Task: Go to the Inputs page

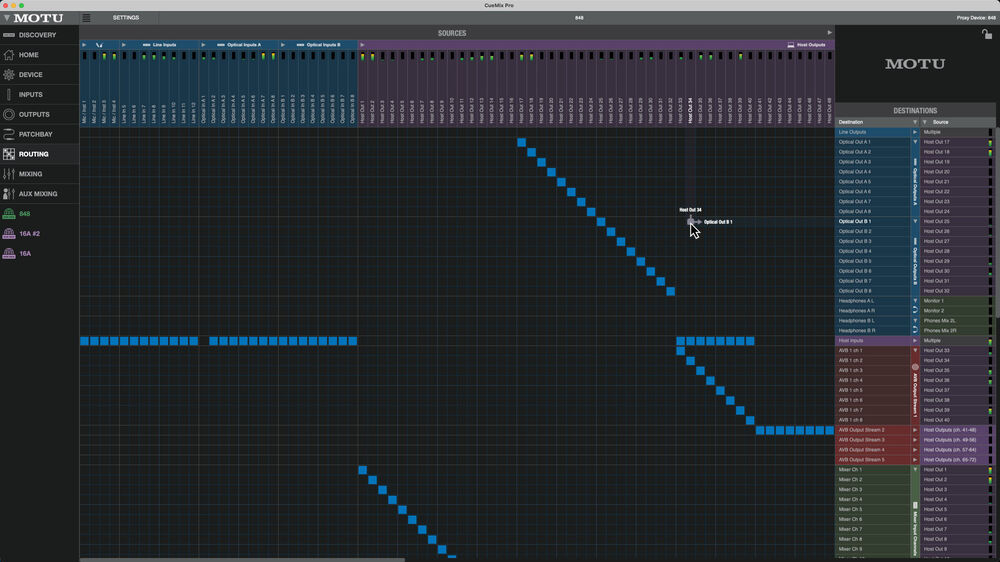Action: 30,95
